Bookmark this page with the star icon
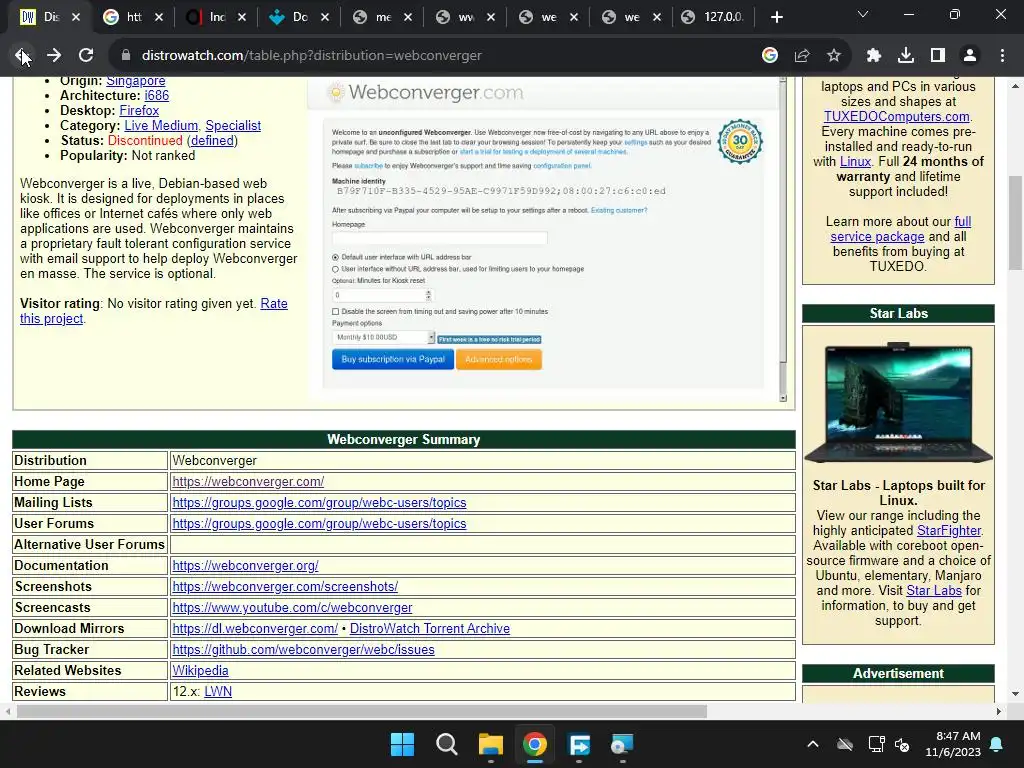 click(x=834, y=56)
